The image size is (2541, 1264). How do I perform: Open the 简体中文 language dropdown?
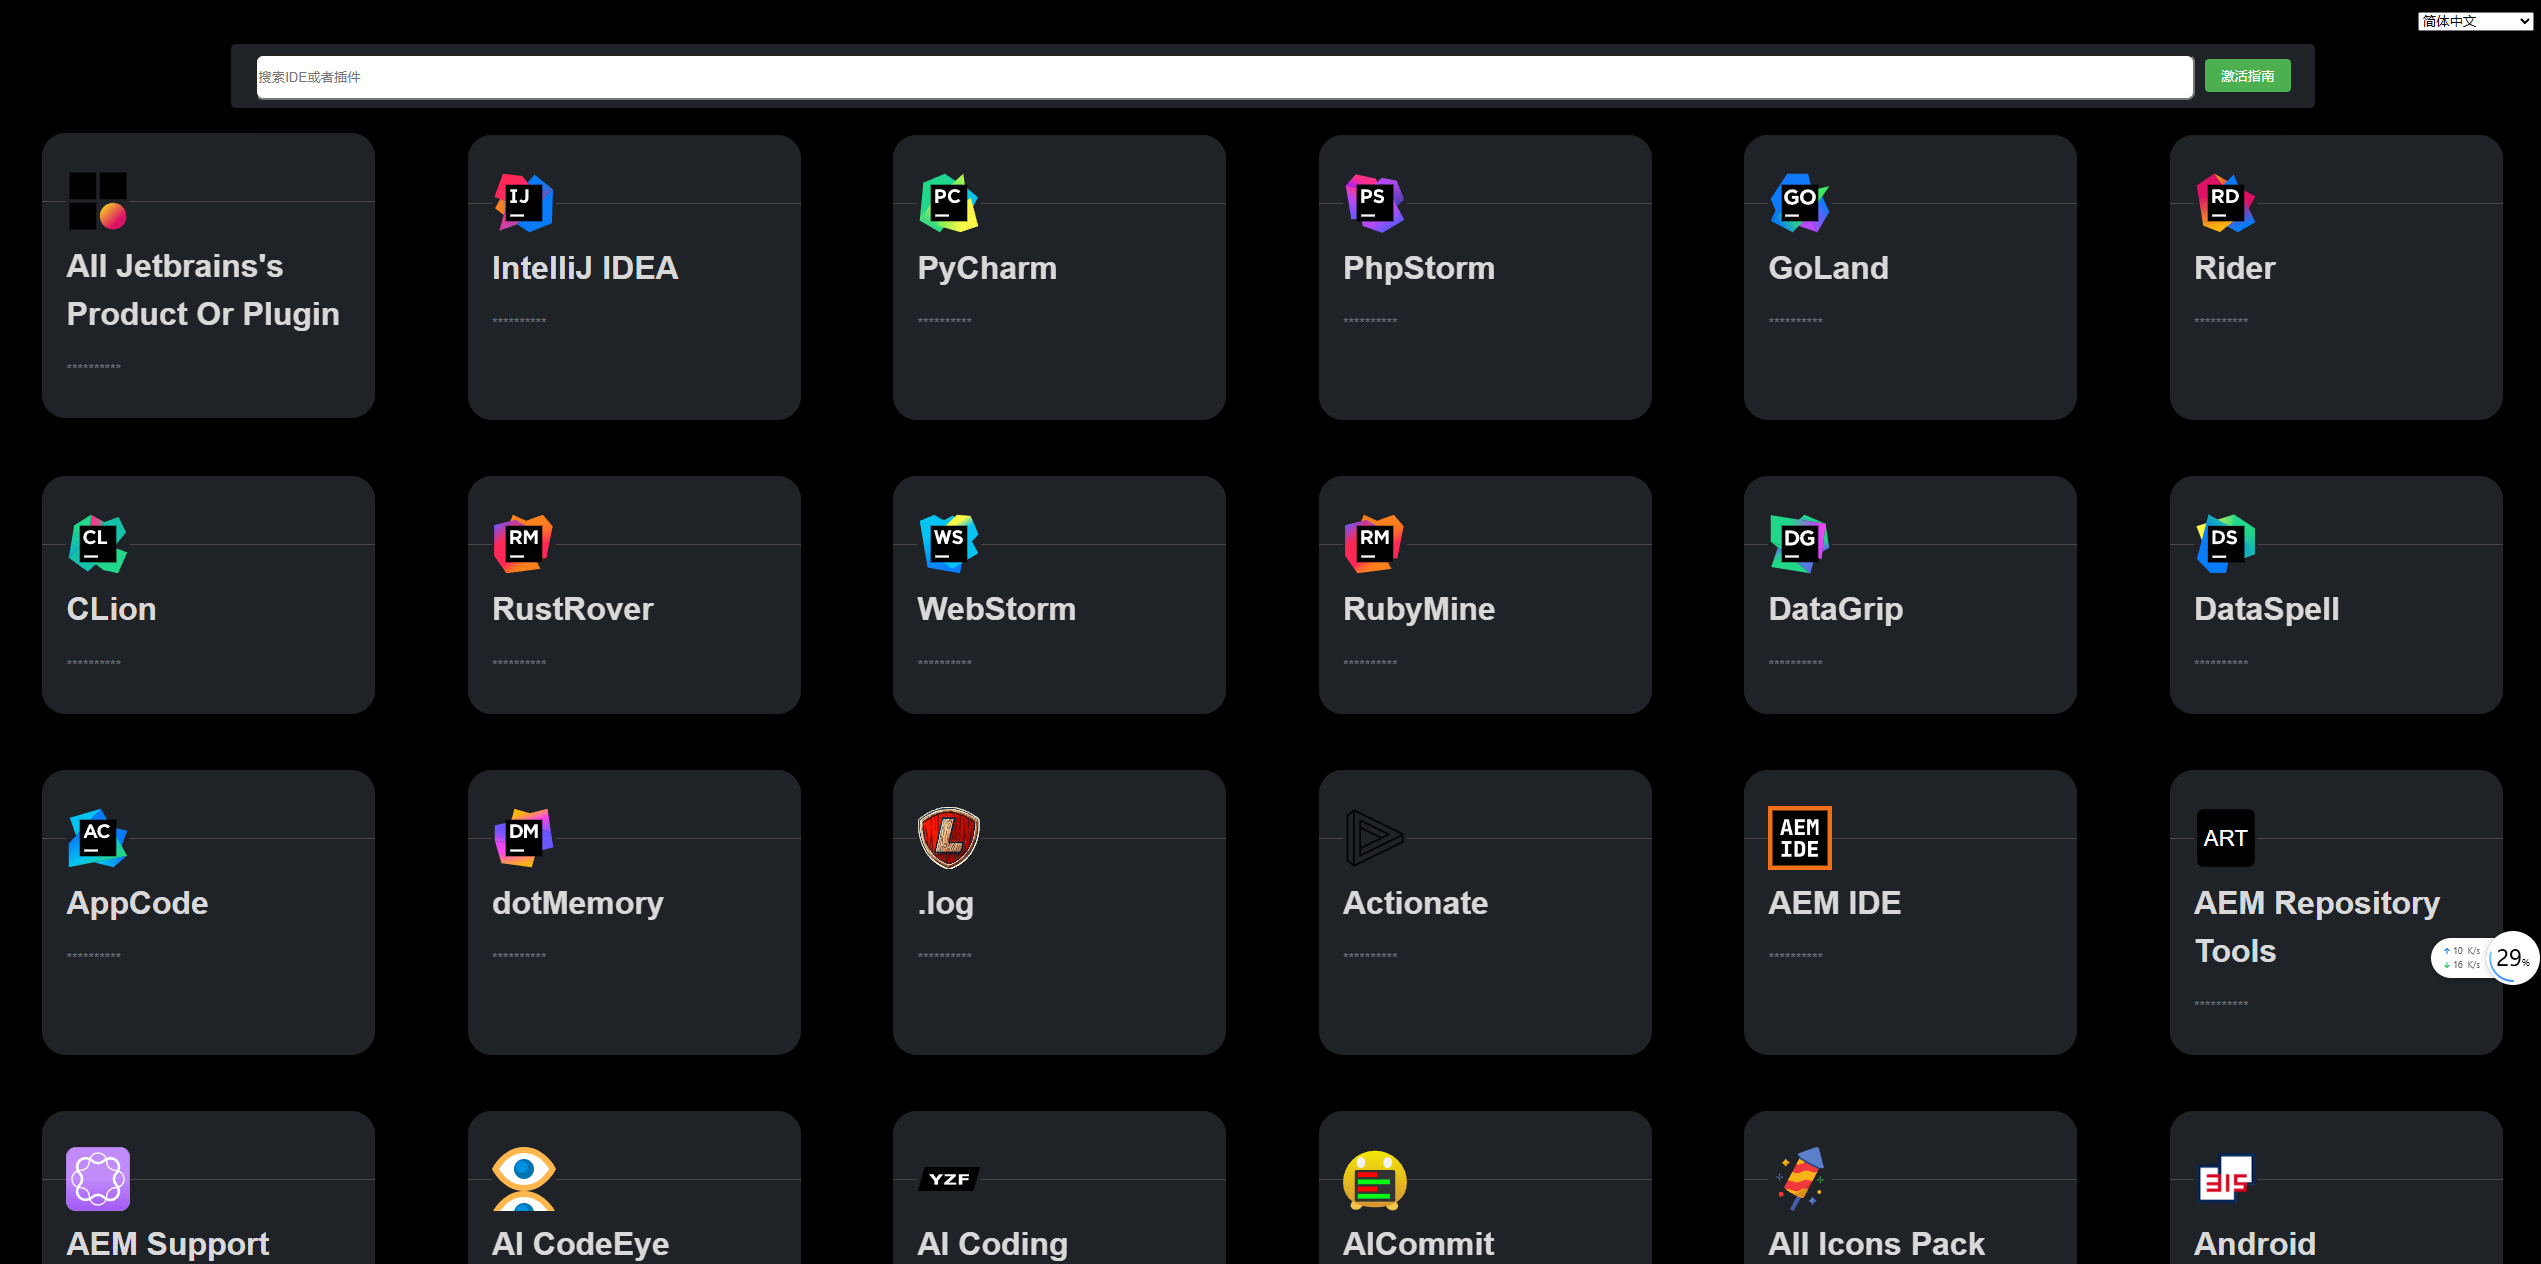(2474, 21)
